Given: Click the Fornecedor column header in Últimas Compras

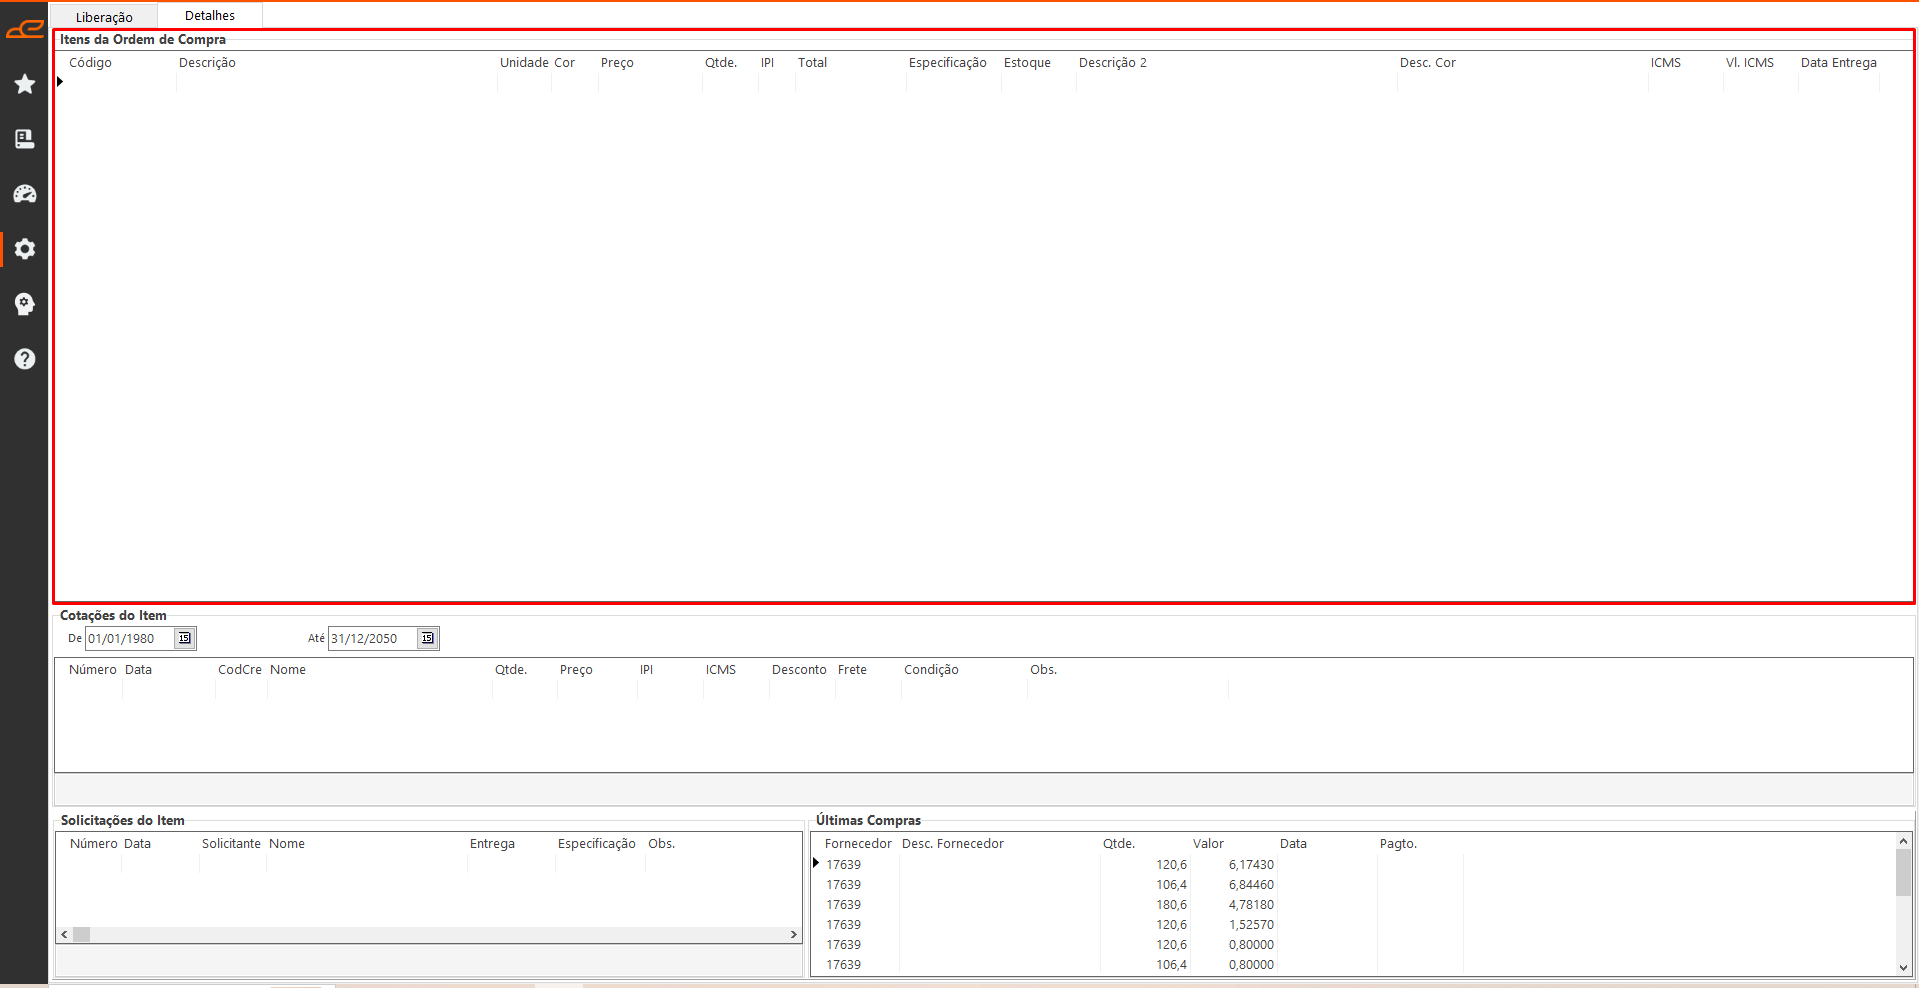Looking at the screenshot, I should tap(857, 844).
